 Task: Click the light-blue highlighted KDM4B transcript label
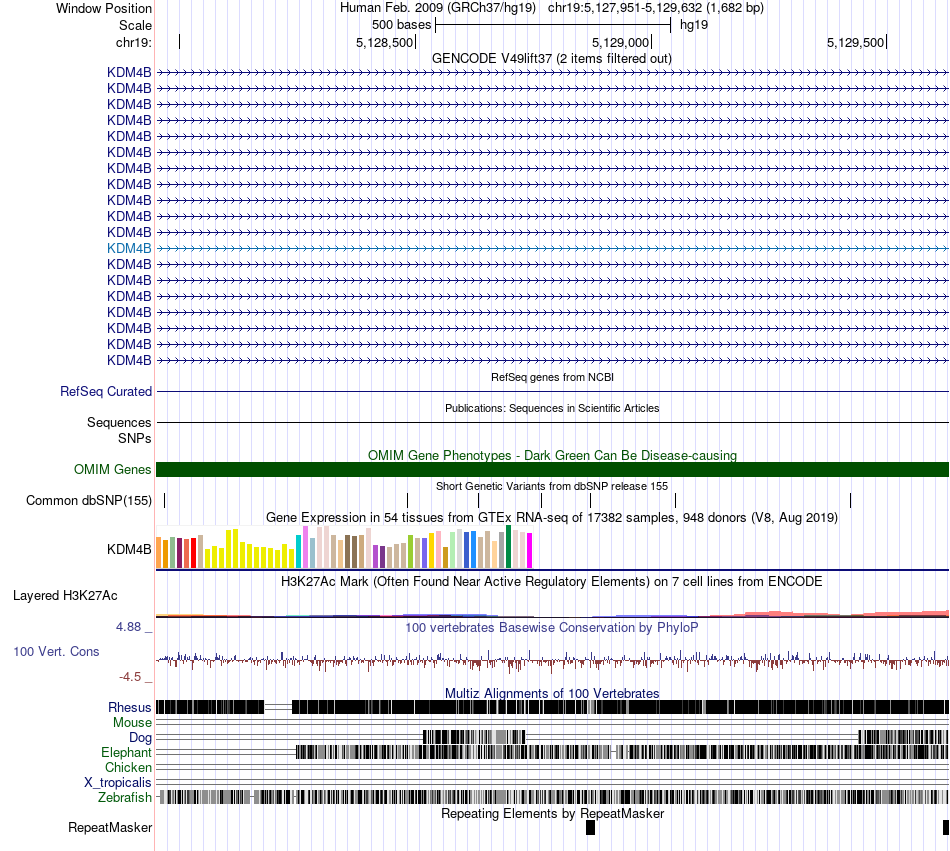[129, 248]
